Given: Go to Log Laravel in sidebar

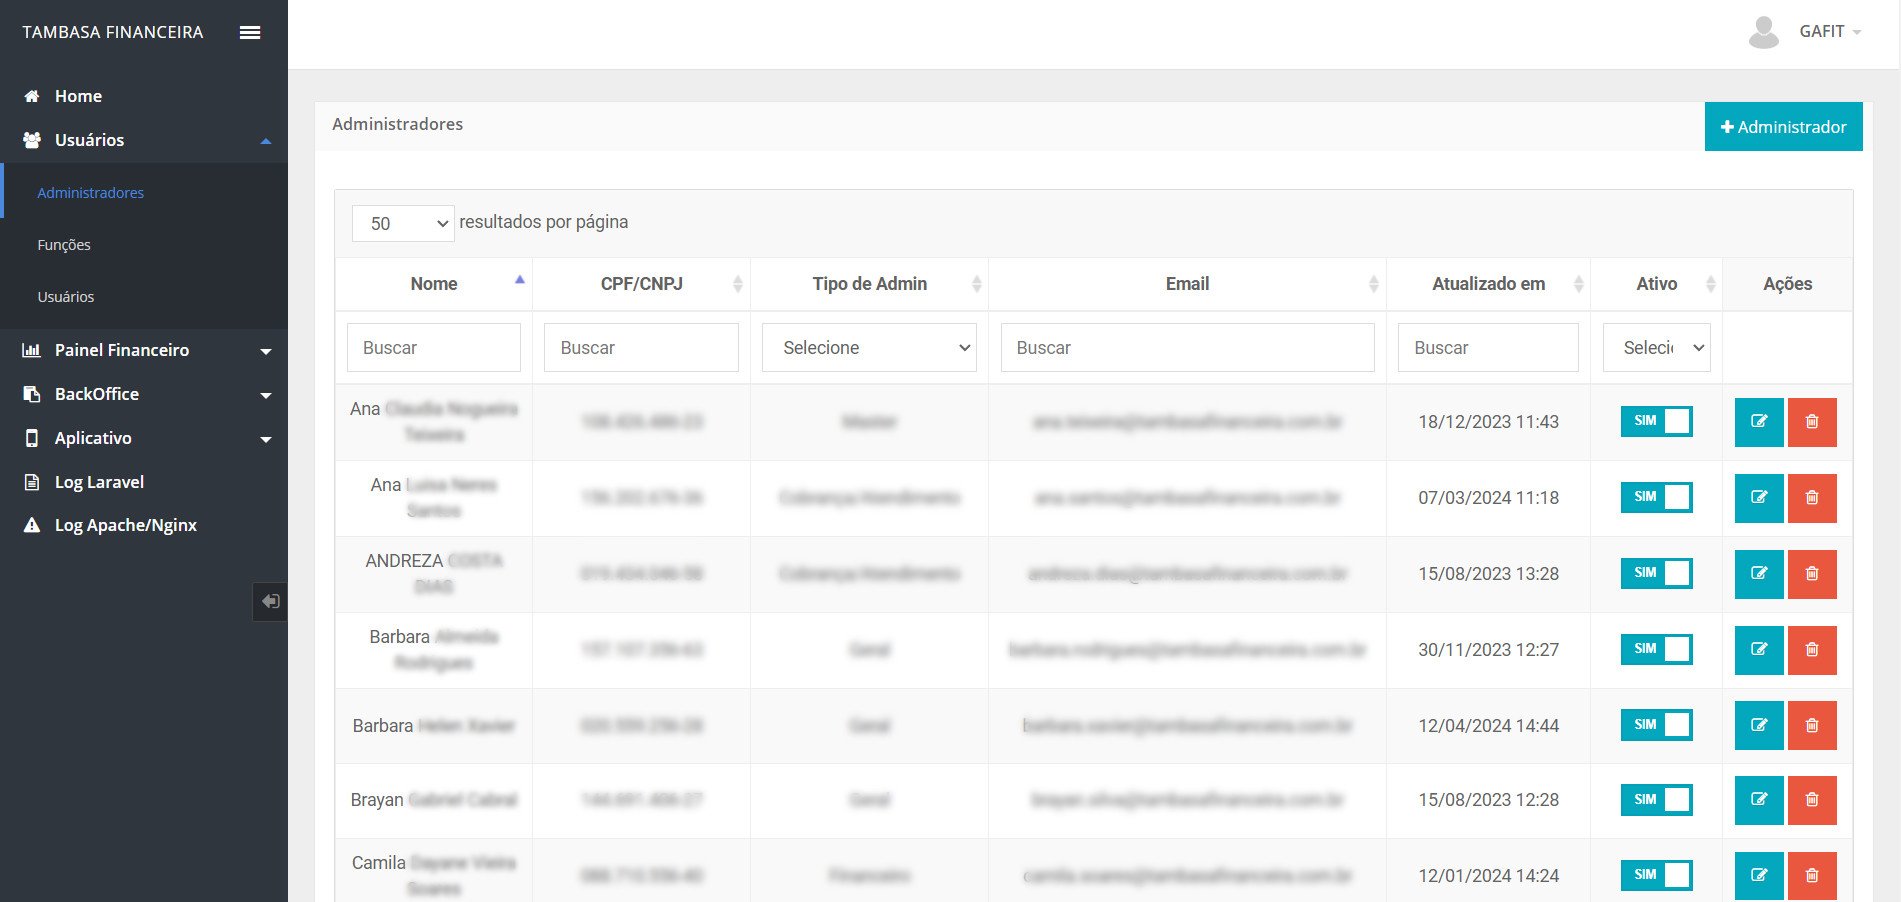Looking at the screenshot, I should point(99,482).
